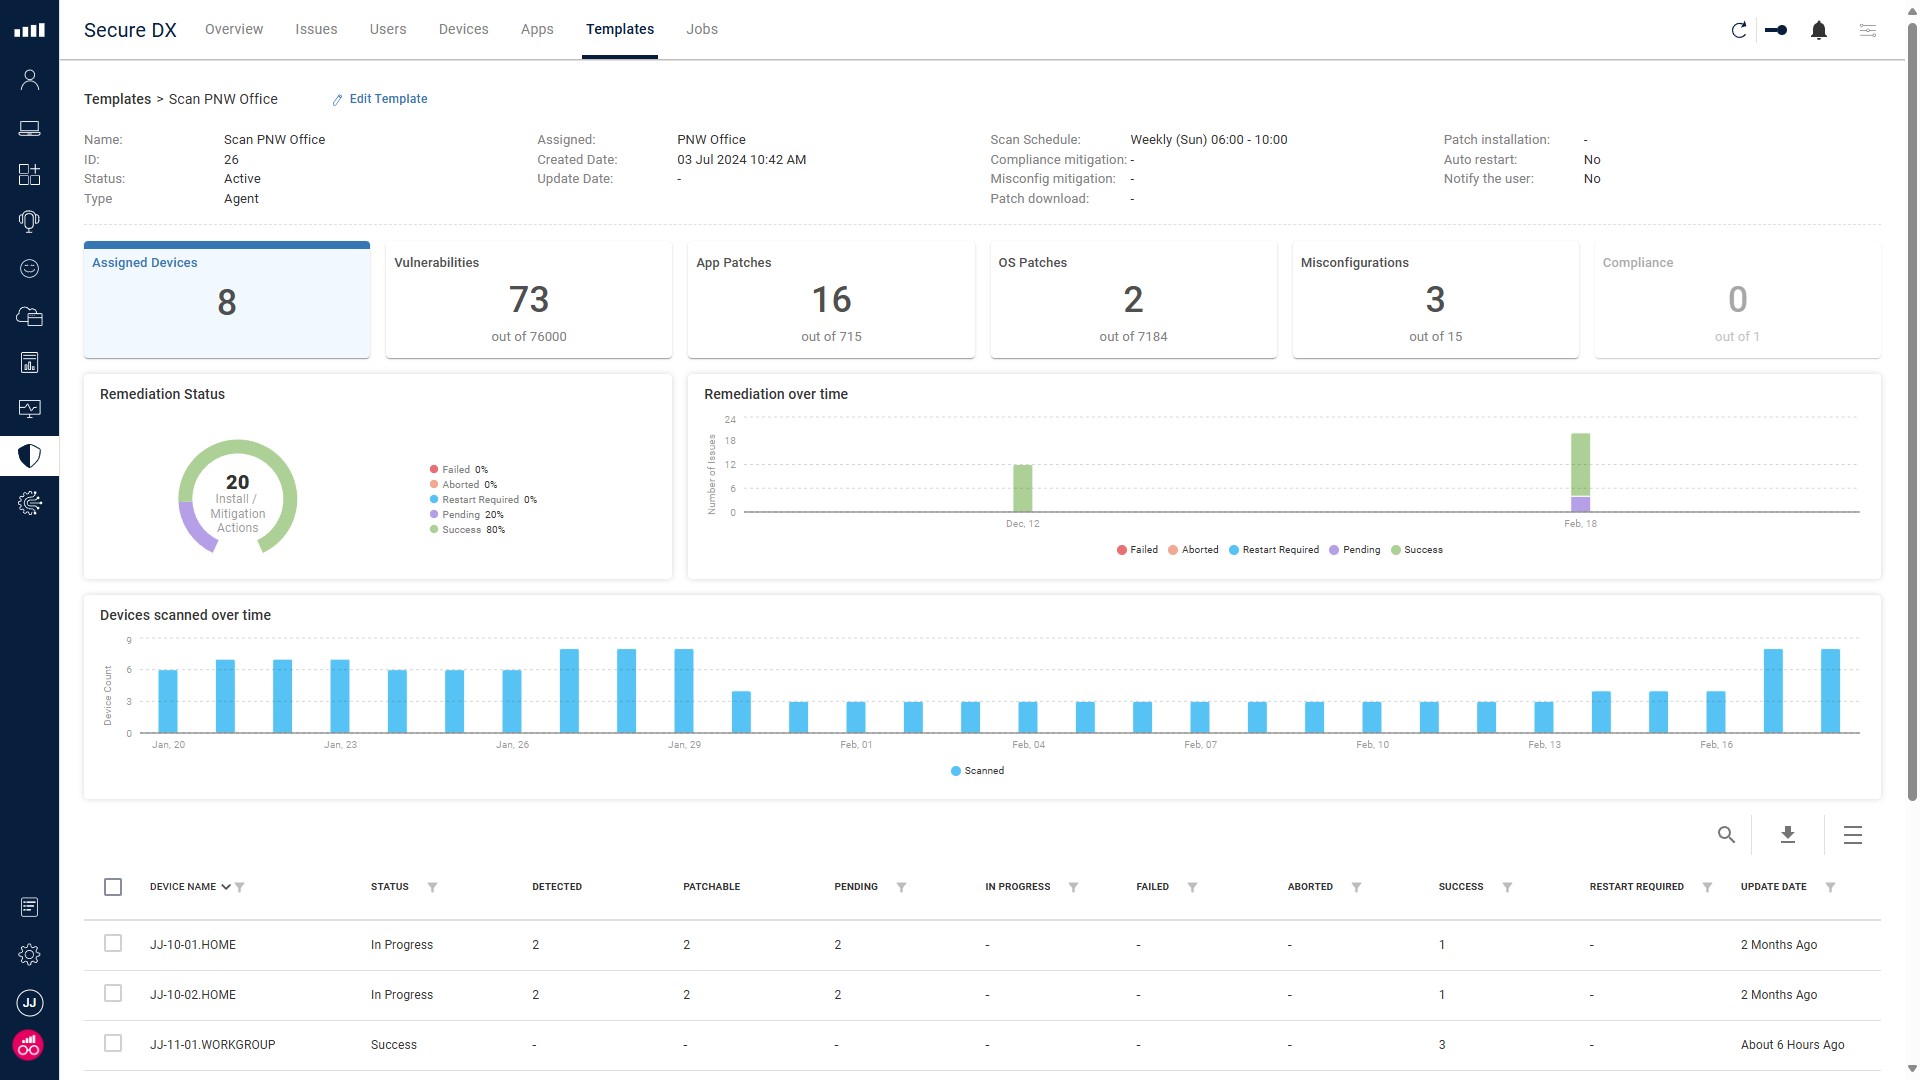The image size is (1920, 1080).
Task: Toggle the Pending legend swatch in Remediation over time
Action: pyautogui.click(x=1334, y=550)
